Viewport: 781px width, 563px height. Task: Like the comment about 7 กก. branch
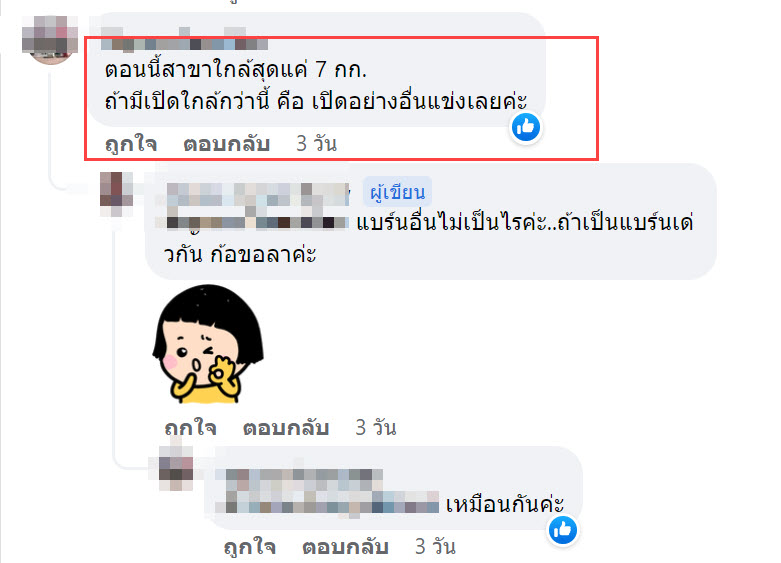[x=131, y=144]
